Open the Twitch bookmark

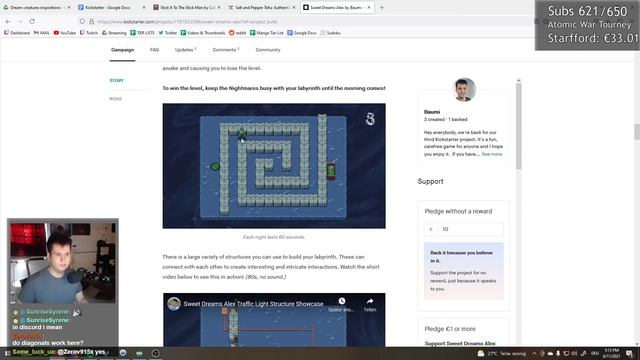coord(89,33)
